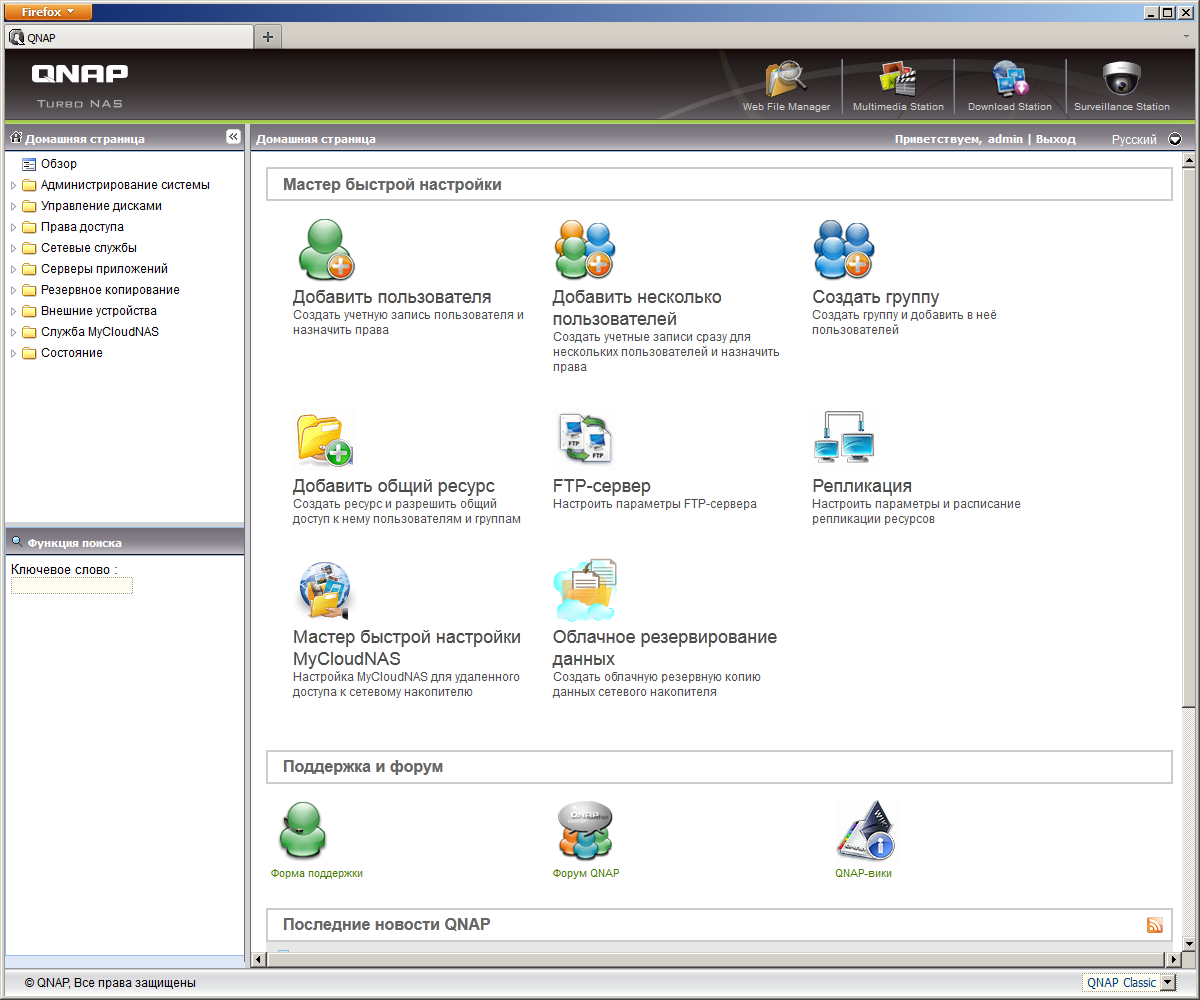Open Download Station icon
The image size is (1200, 1000).
(x=1010, y=79)
